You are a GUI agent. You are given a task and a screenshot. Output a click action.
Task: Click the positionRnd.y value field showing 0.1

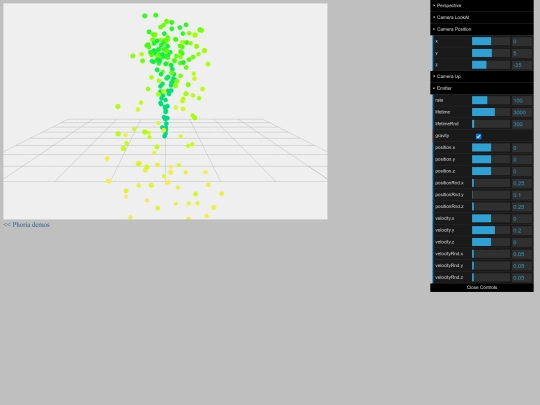coord(522,195)
